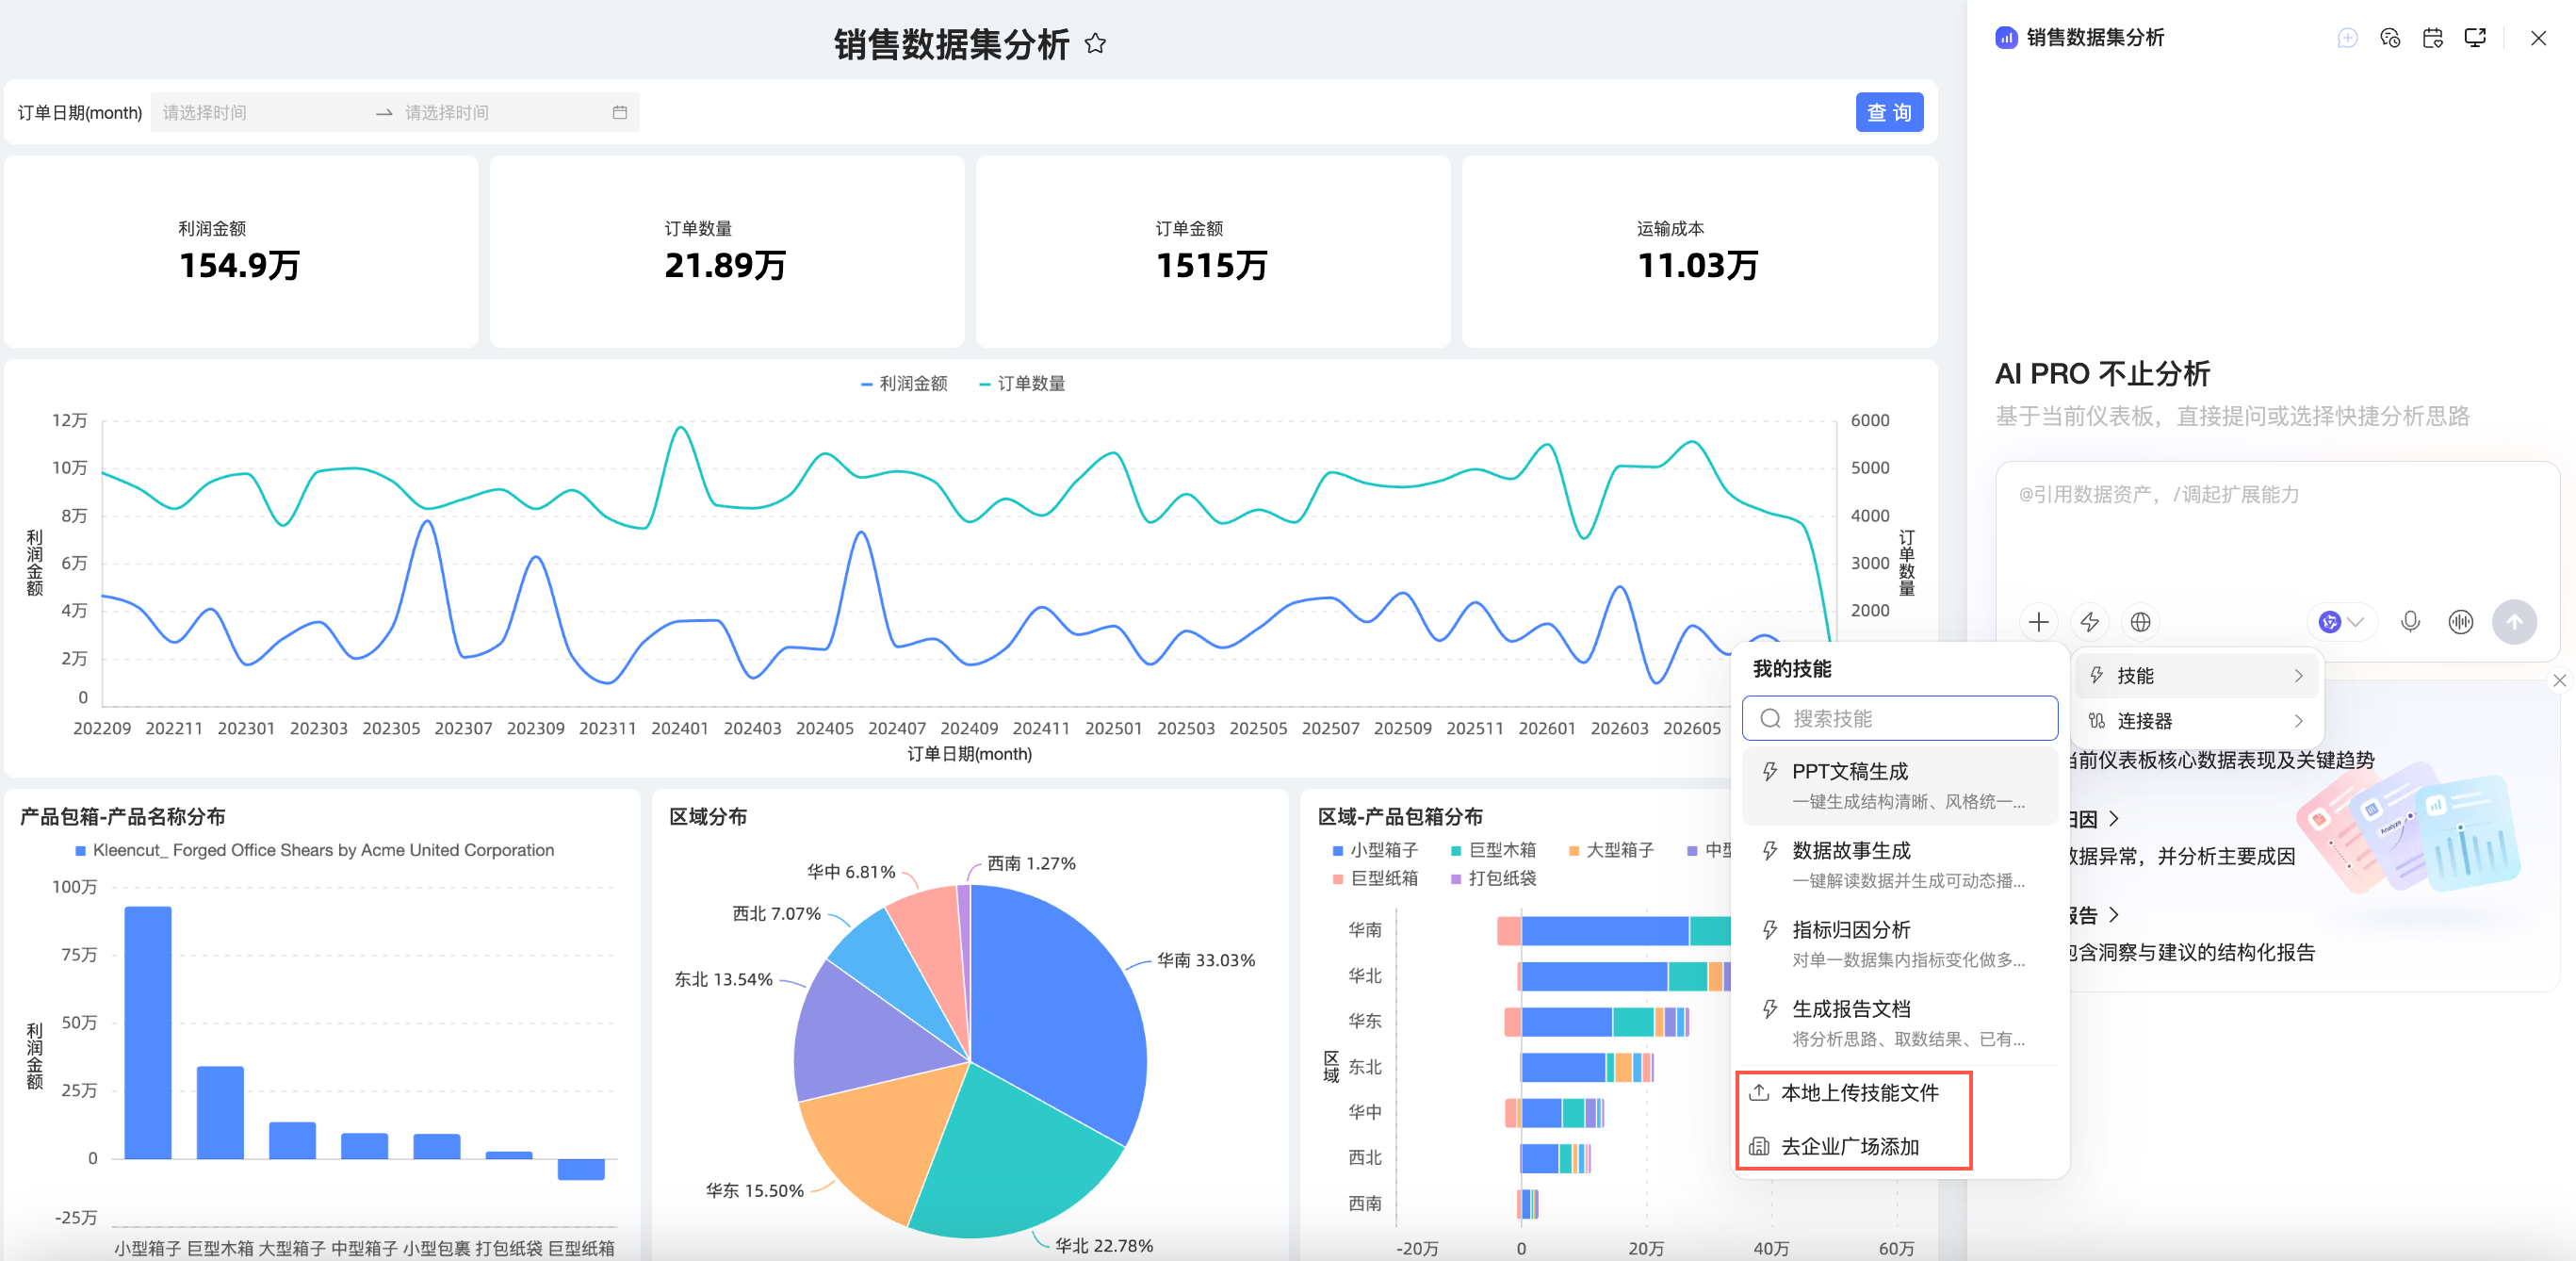Click the 华中 6.81% pie label
2576x1261 pixels.
851,872
